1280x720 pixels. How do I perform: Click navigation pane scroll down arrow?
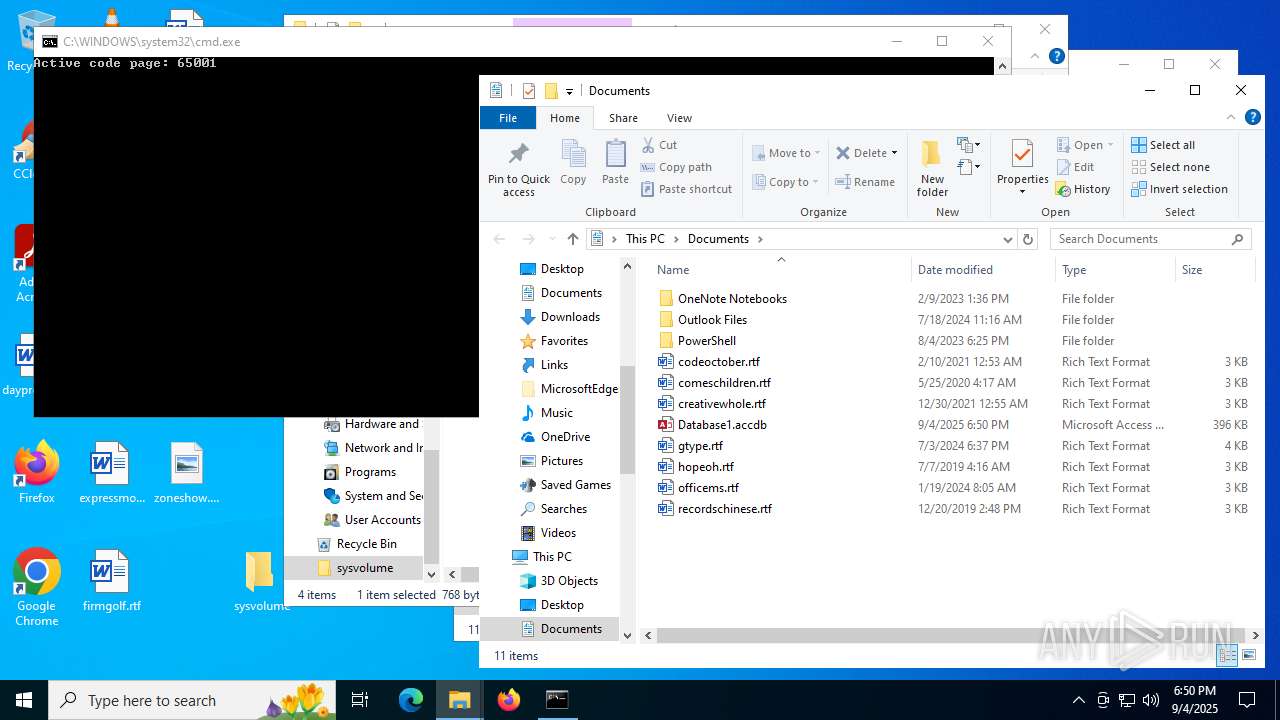point(628,635)
